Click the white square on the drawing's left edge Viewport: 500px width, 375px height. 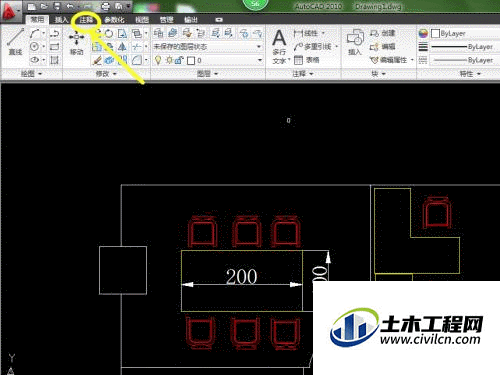tap(123, 270)
